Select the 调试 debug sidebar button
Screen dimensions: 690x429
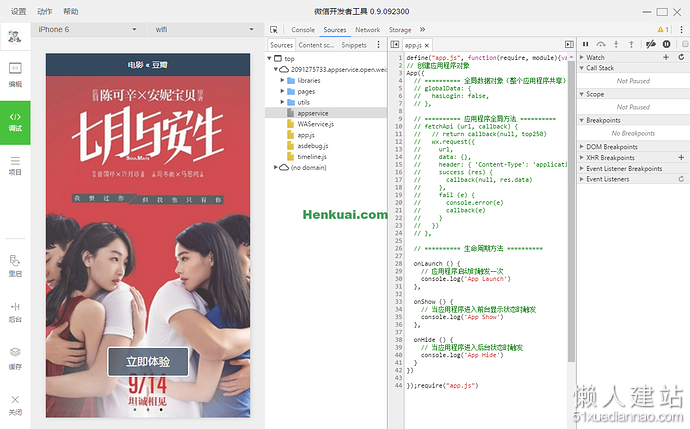click(x=15, y=122)
